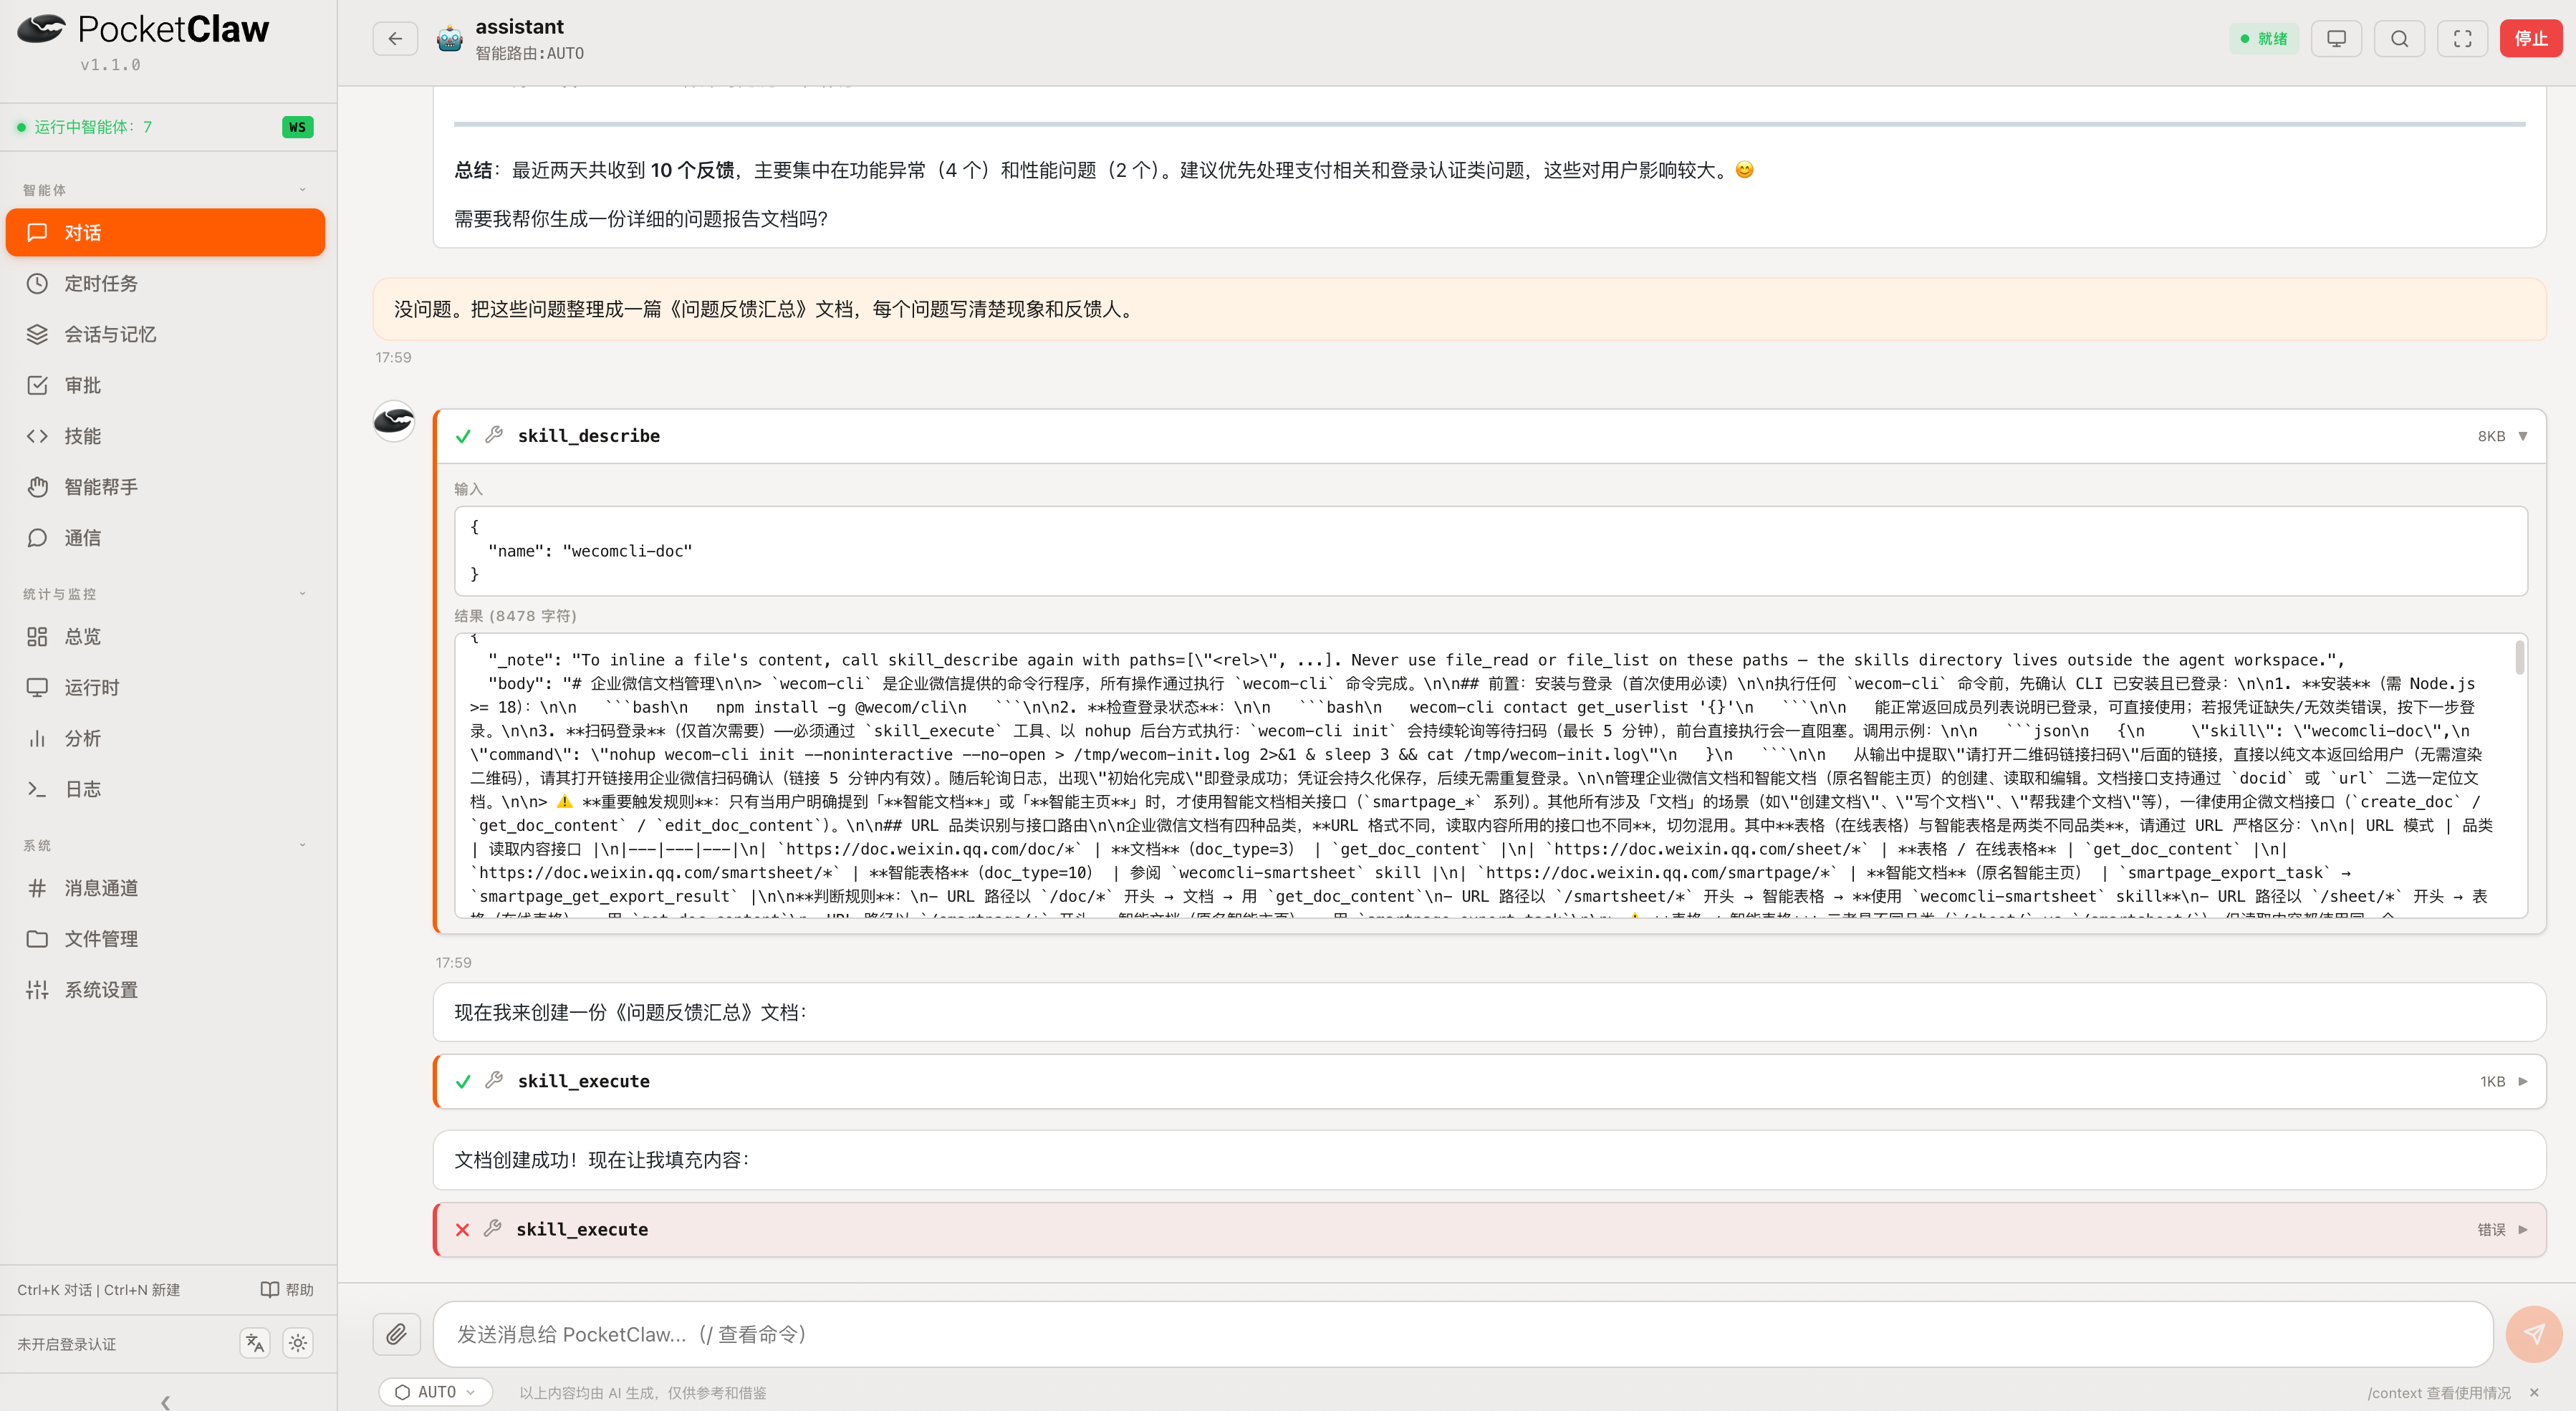Click the skill_describe result scrollbar
The height and width of the screenshot is (1411, 2576).
[x=2519, y=658]
